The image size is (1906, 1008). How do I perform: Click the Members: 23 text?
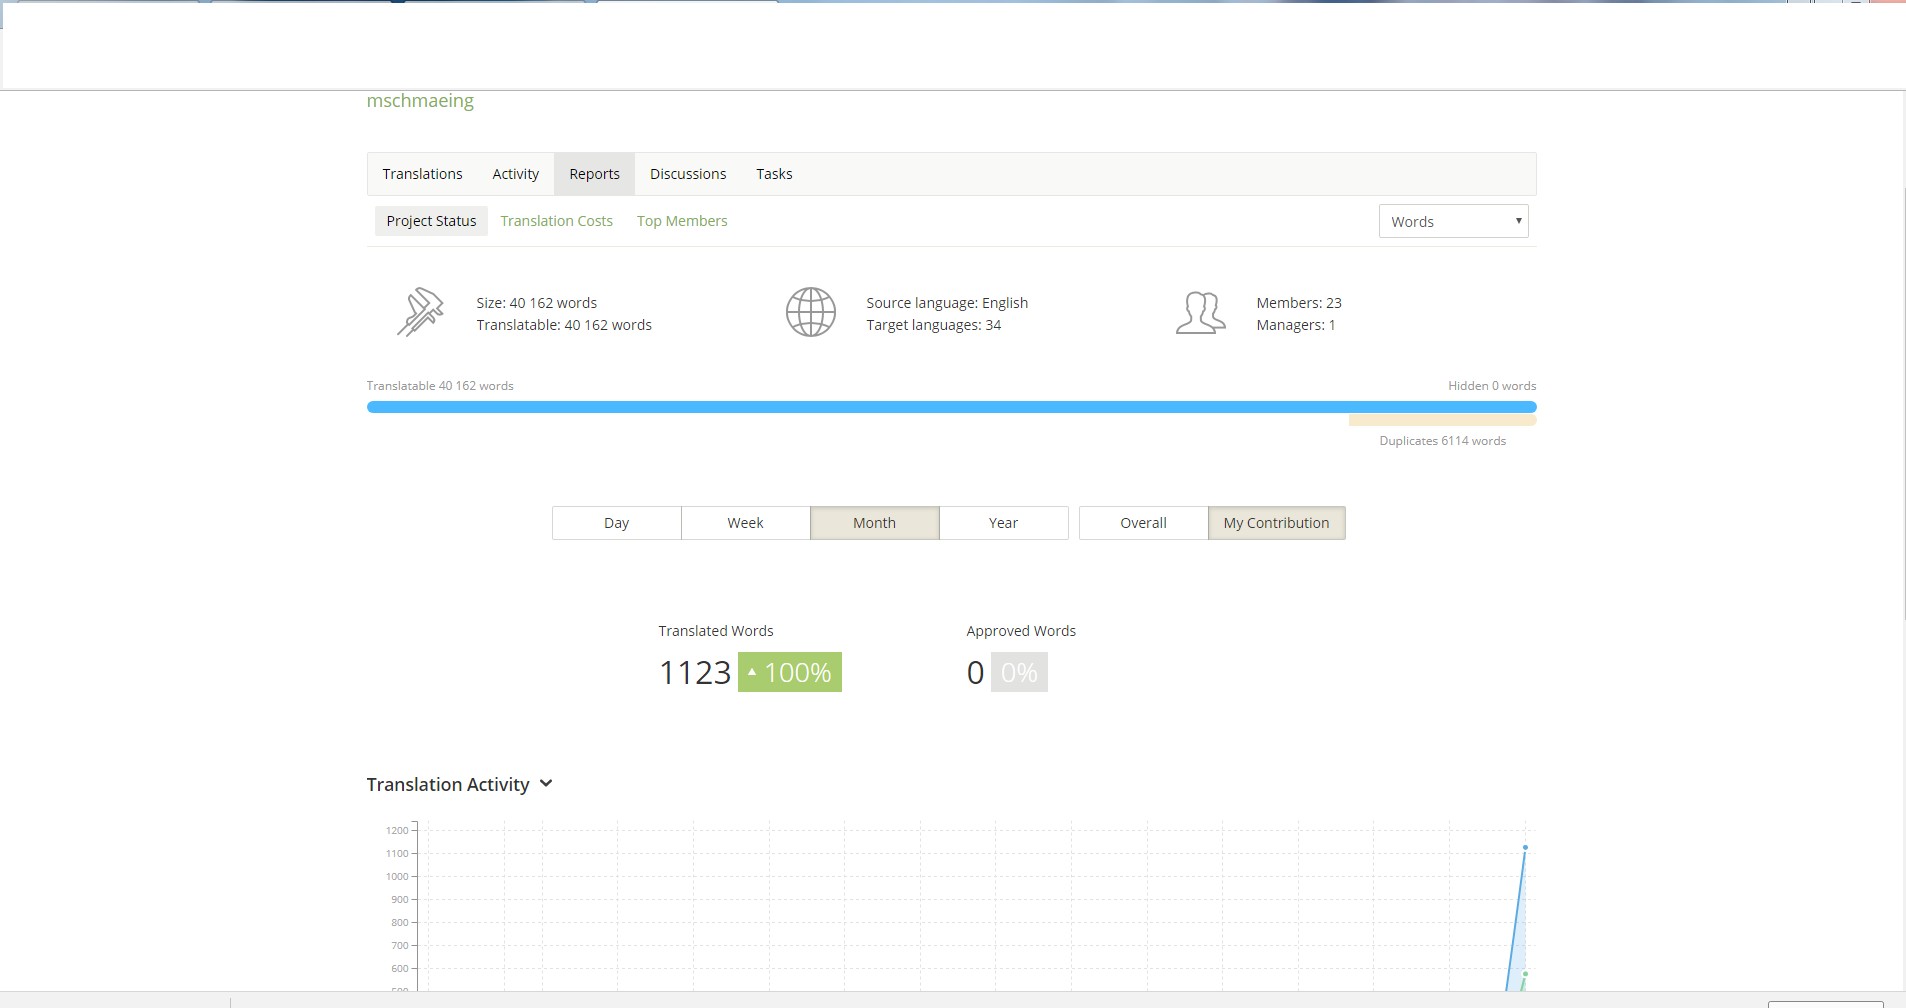pyautogui.click(x=1299, y=303)
